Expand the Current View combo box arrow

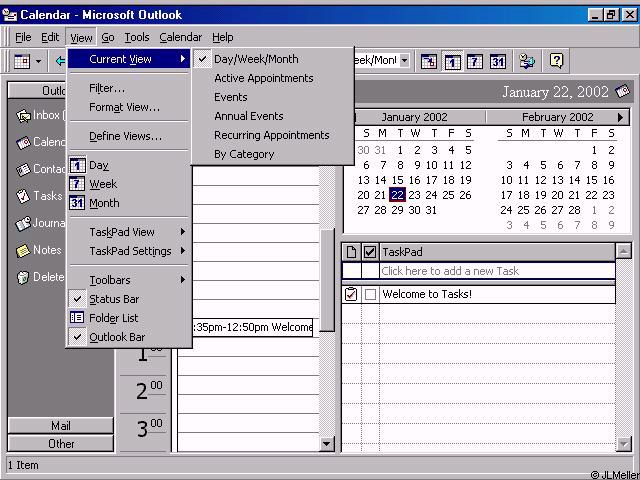tap(404, 61)
